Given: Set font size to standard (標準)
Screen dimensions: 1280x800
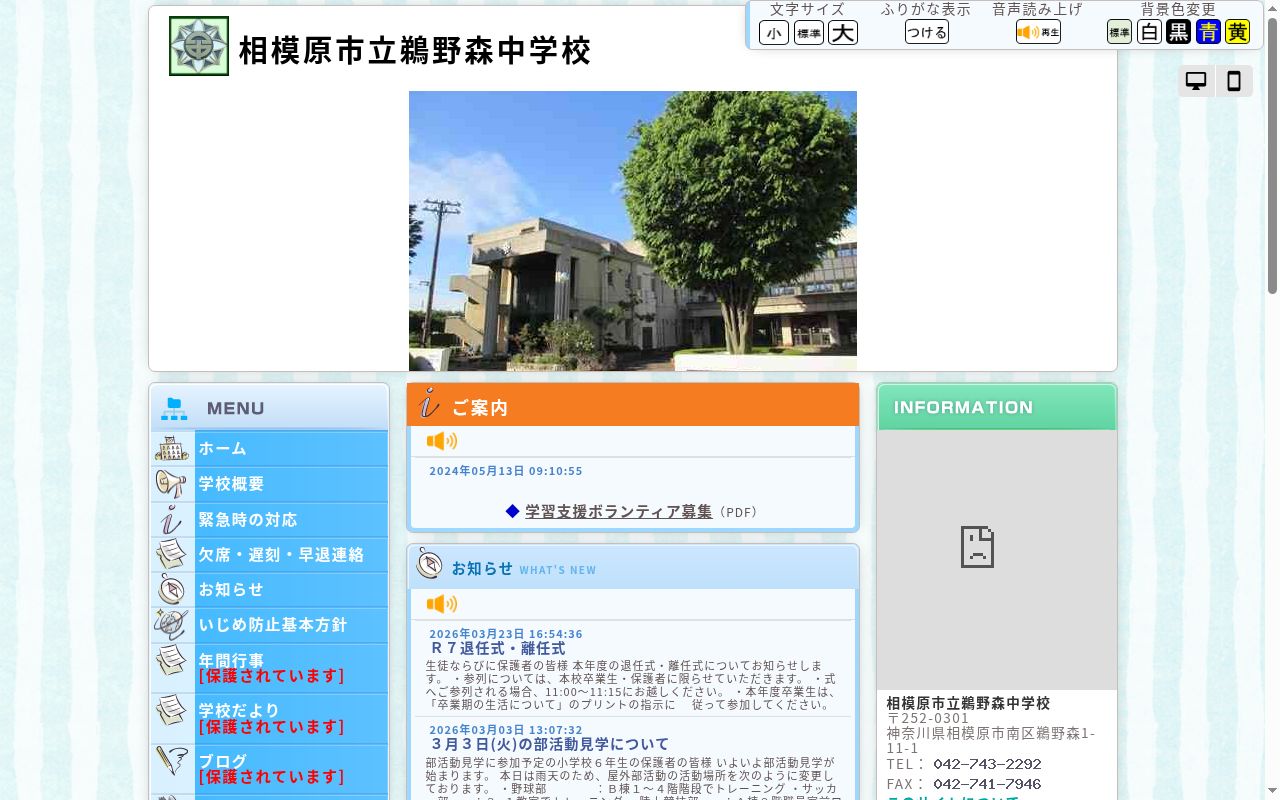Looking at the screenshot, I should coord(809,33).
